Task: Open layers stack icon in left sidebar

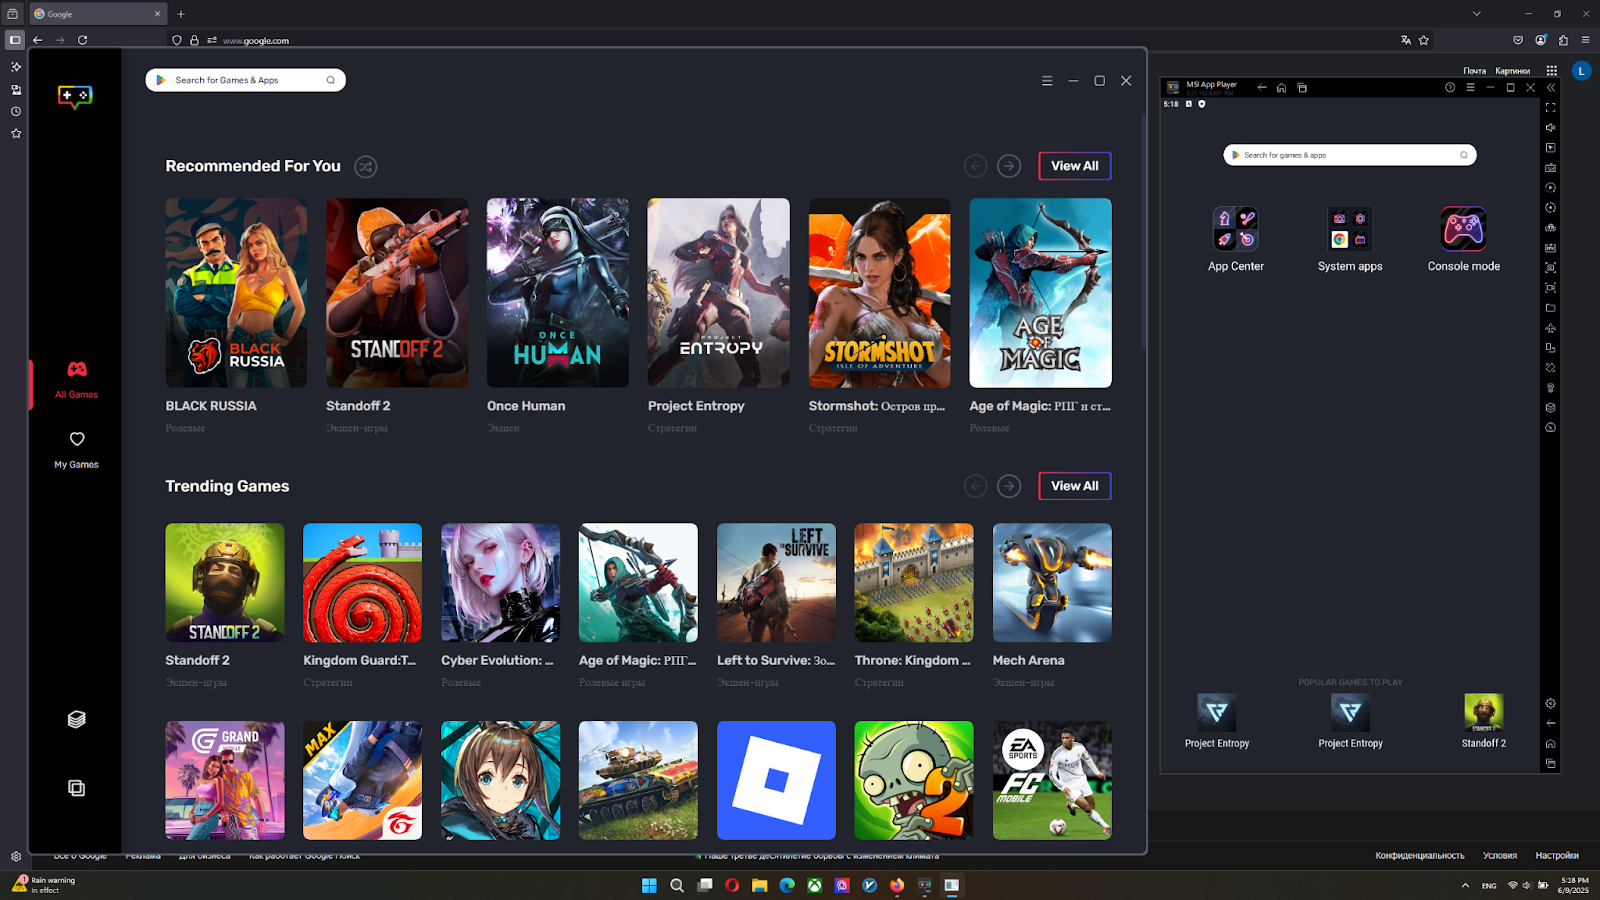Action: click(x=76, y=720)
